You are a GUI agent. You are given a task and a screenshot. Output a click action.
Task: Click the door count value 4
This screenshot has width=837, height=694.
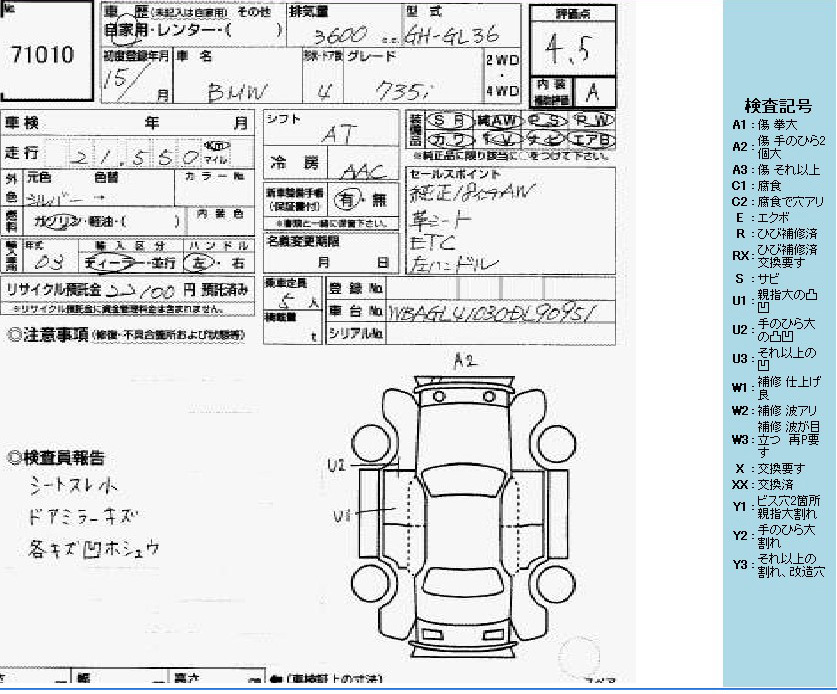pos(323,93)
